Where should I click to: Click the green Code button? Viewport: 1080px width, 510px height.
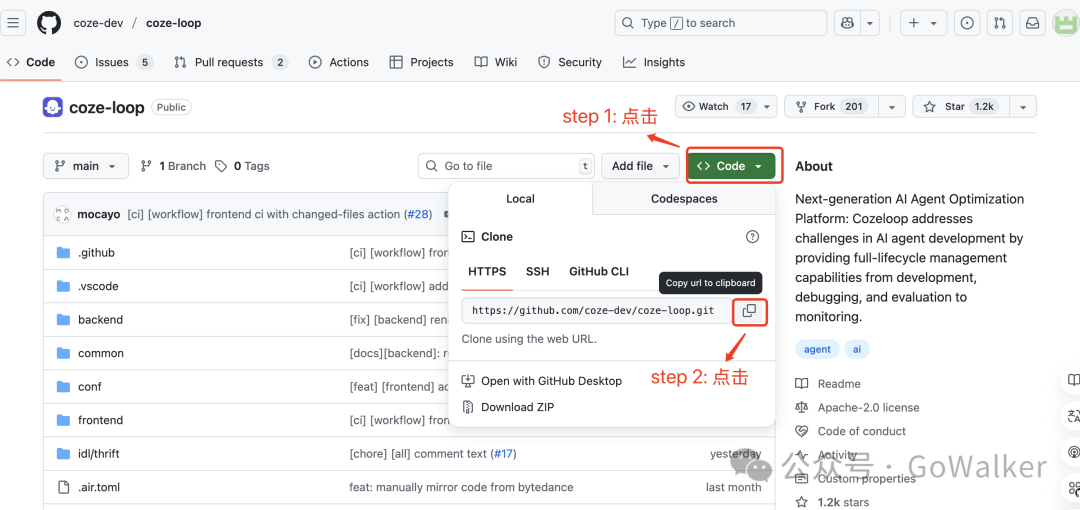pyautogui.click(x=731, y=166)
